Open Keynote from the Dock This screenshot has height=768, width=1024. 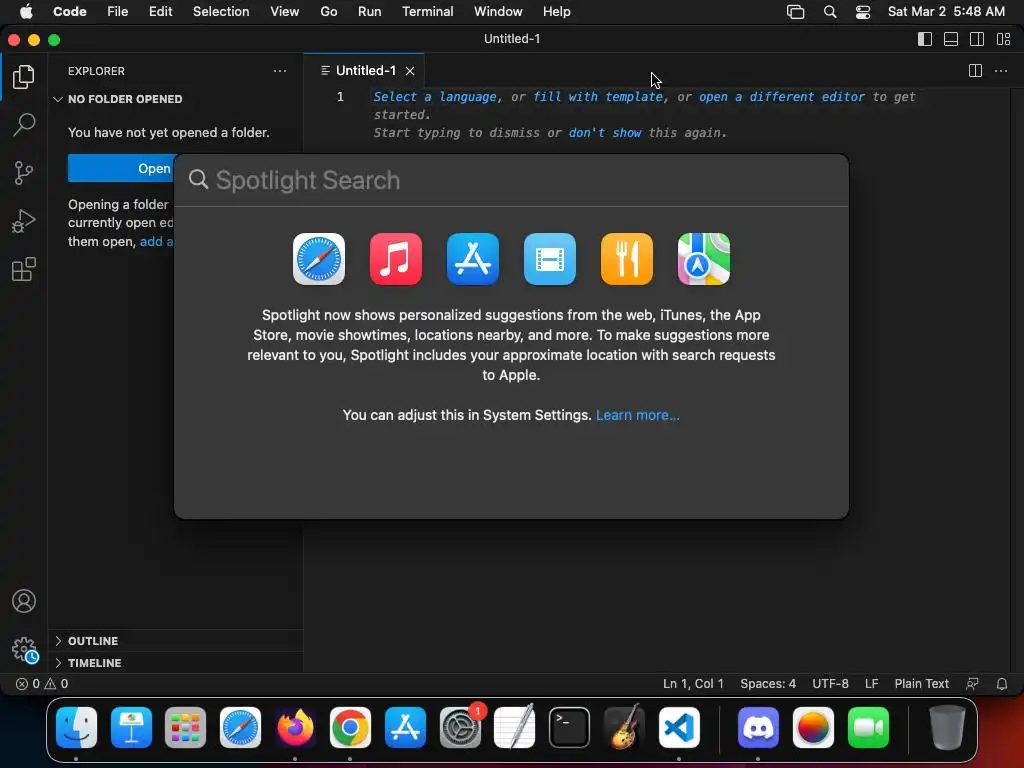pyautogui.click(x=131, y=728)
